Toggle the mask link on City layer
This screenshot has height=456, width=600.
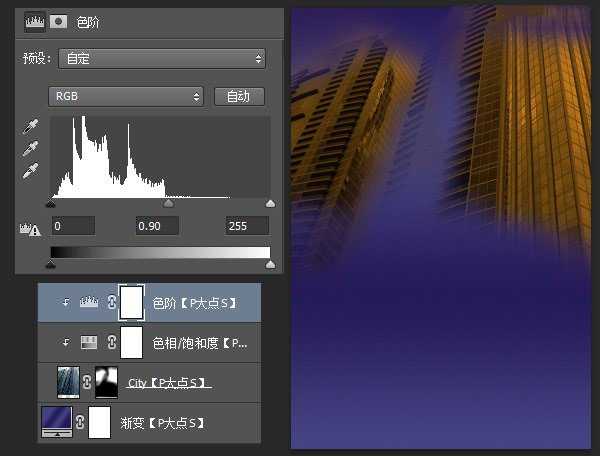[87, 383]
